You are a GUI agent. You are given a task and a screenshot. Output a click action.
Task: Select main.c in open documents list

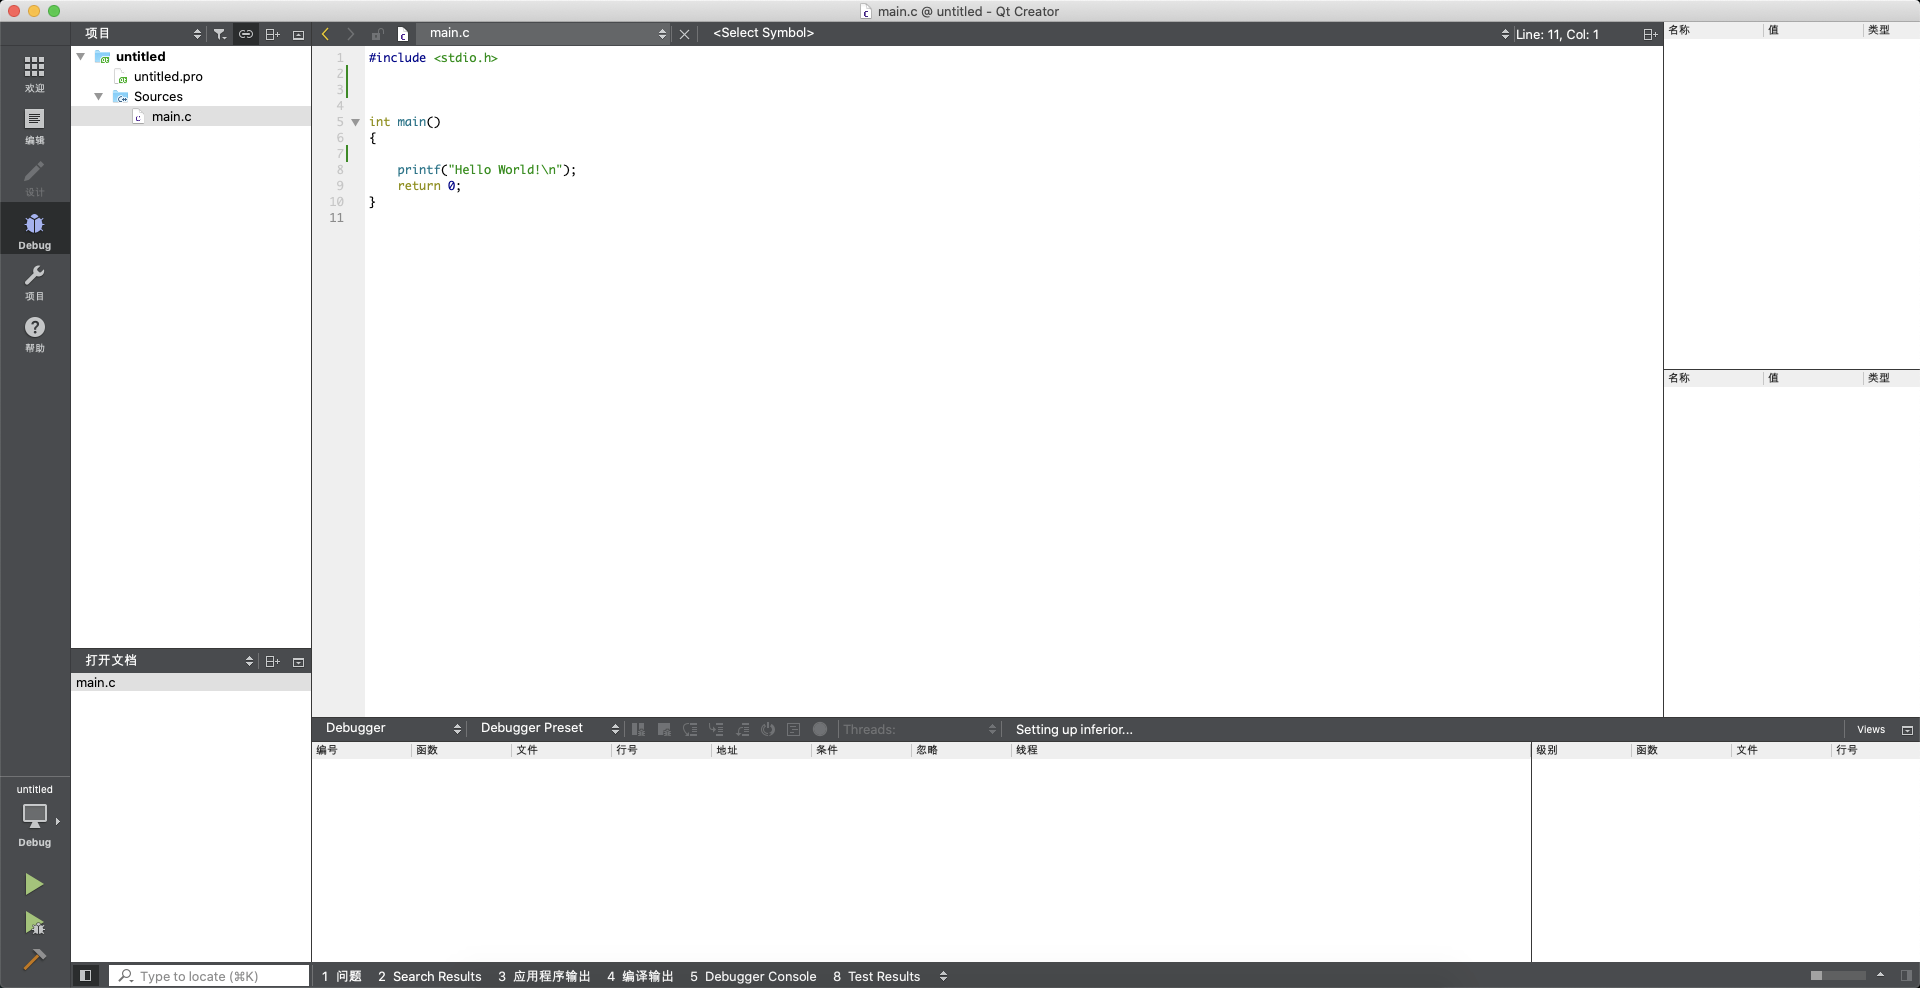pos(191,682)
